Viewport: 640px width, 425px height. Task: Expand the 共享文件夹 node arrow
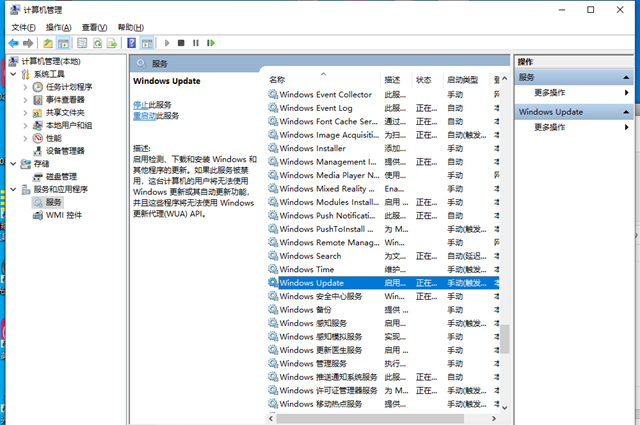point(25,113)
